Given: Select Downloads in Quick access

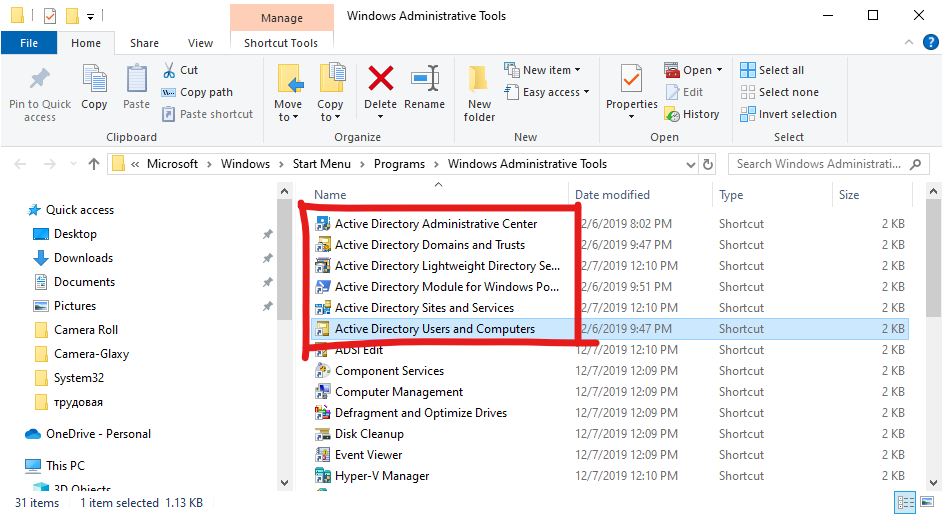Looking at the screenshot, I should point(84,258).
